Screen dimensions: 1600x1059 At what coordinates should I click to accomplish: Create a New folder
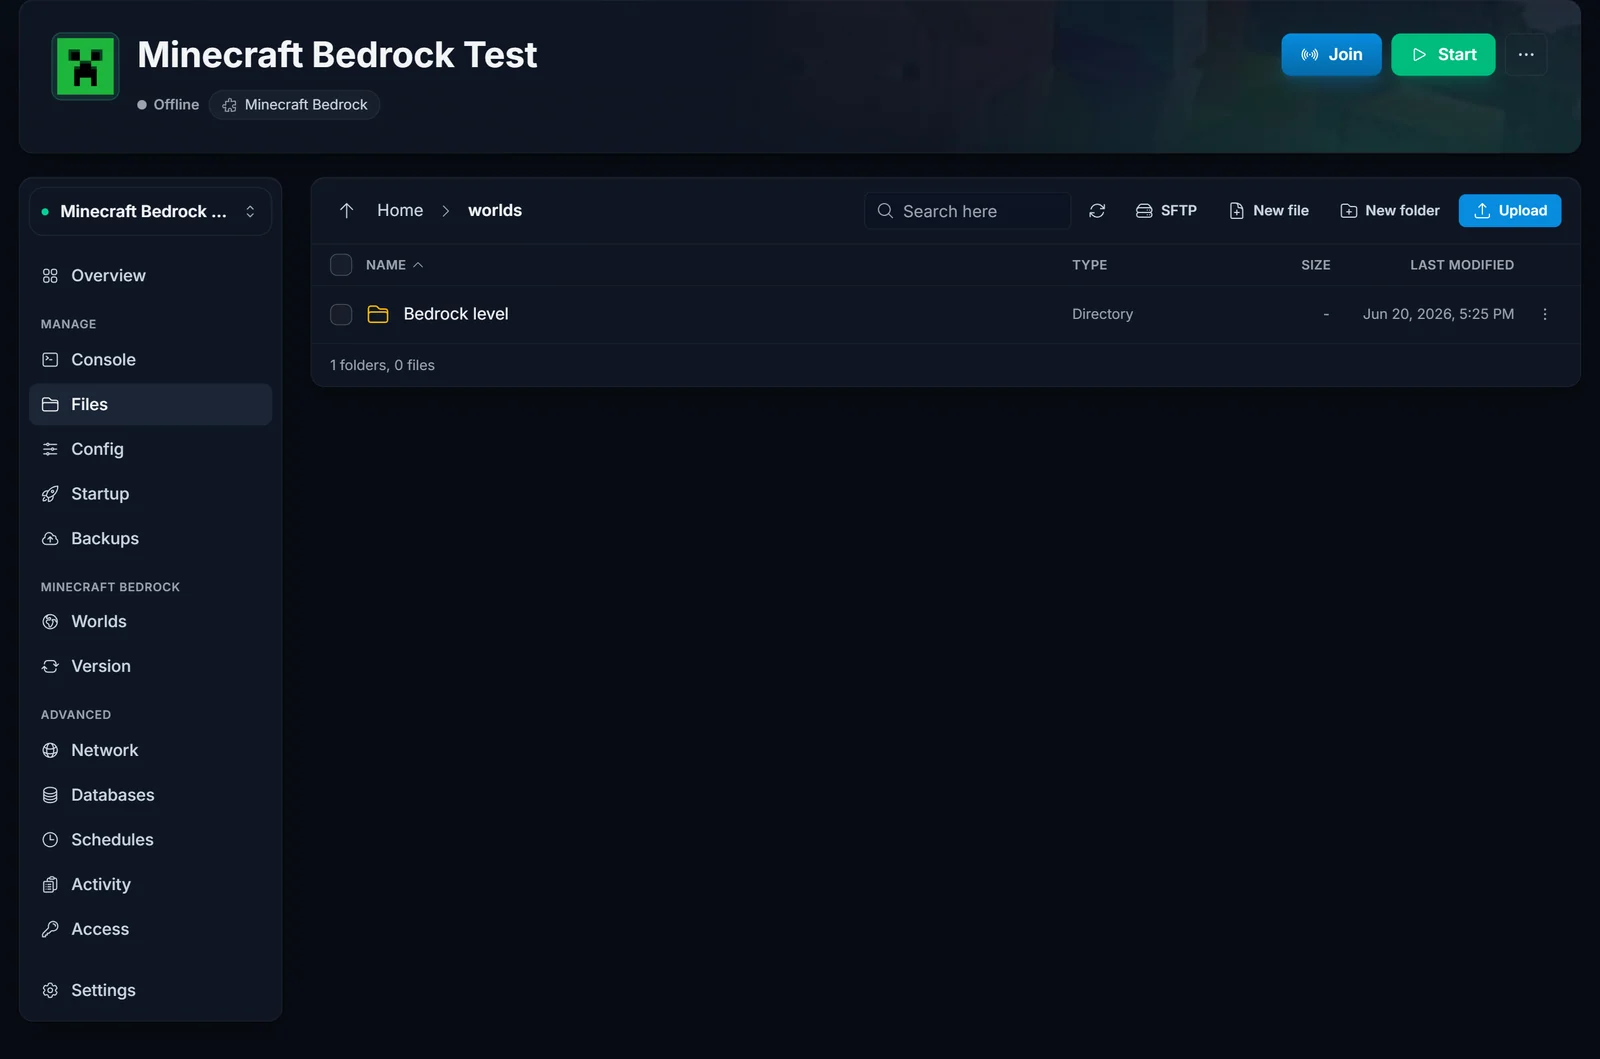pyautogui.click(x=1390, y=211)
